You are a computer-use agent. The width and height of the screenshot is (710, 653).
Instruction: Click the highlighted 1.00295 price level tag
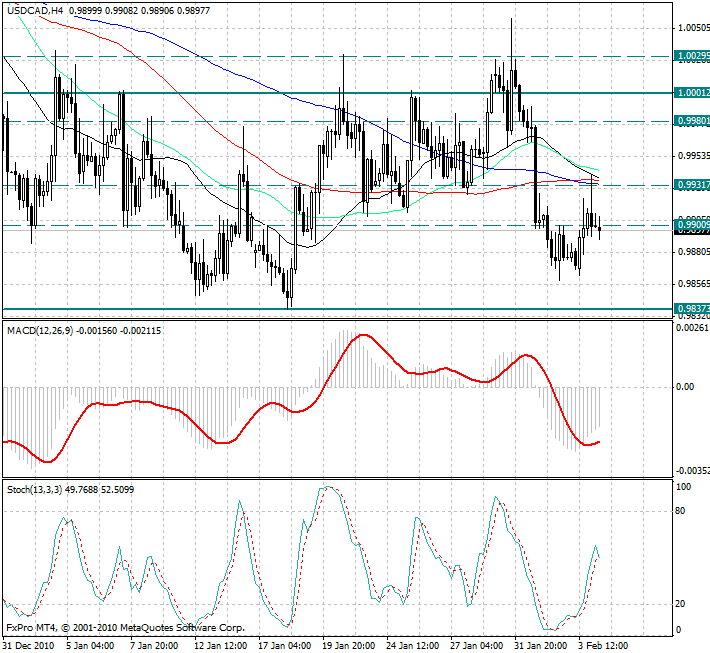692,56
